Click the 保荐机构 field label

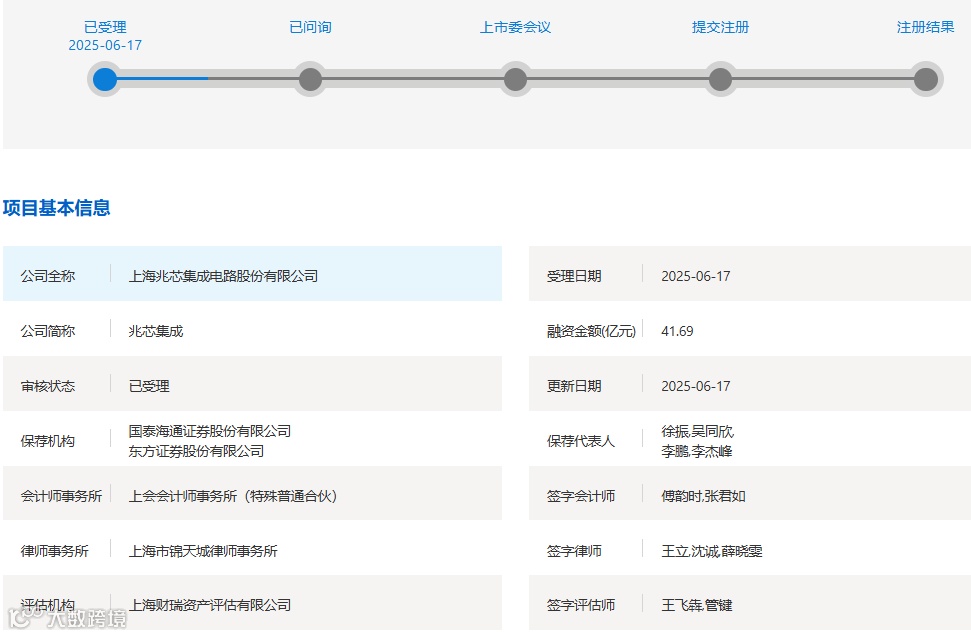[x=48, y=441]
